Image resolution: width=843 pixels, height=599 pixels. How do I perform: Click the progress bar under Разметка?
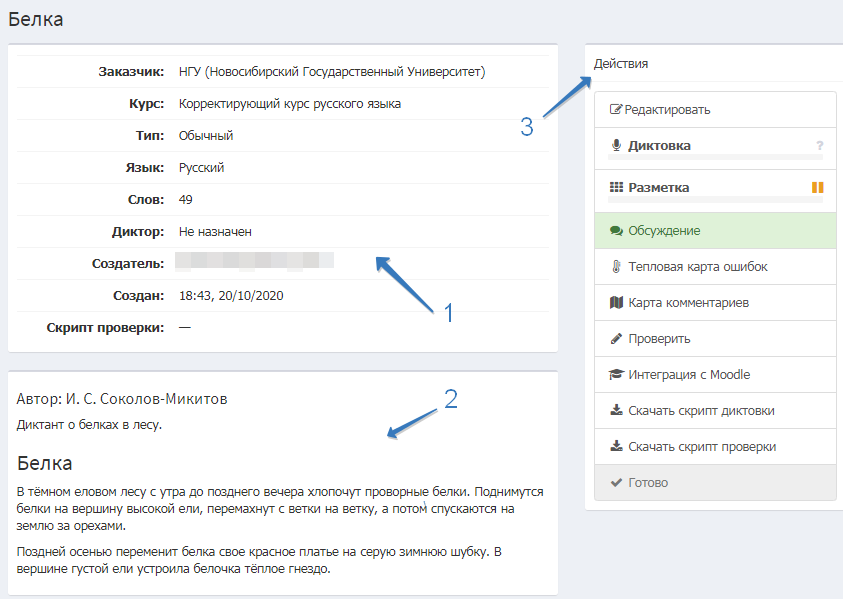pos(715,201)
